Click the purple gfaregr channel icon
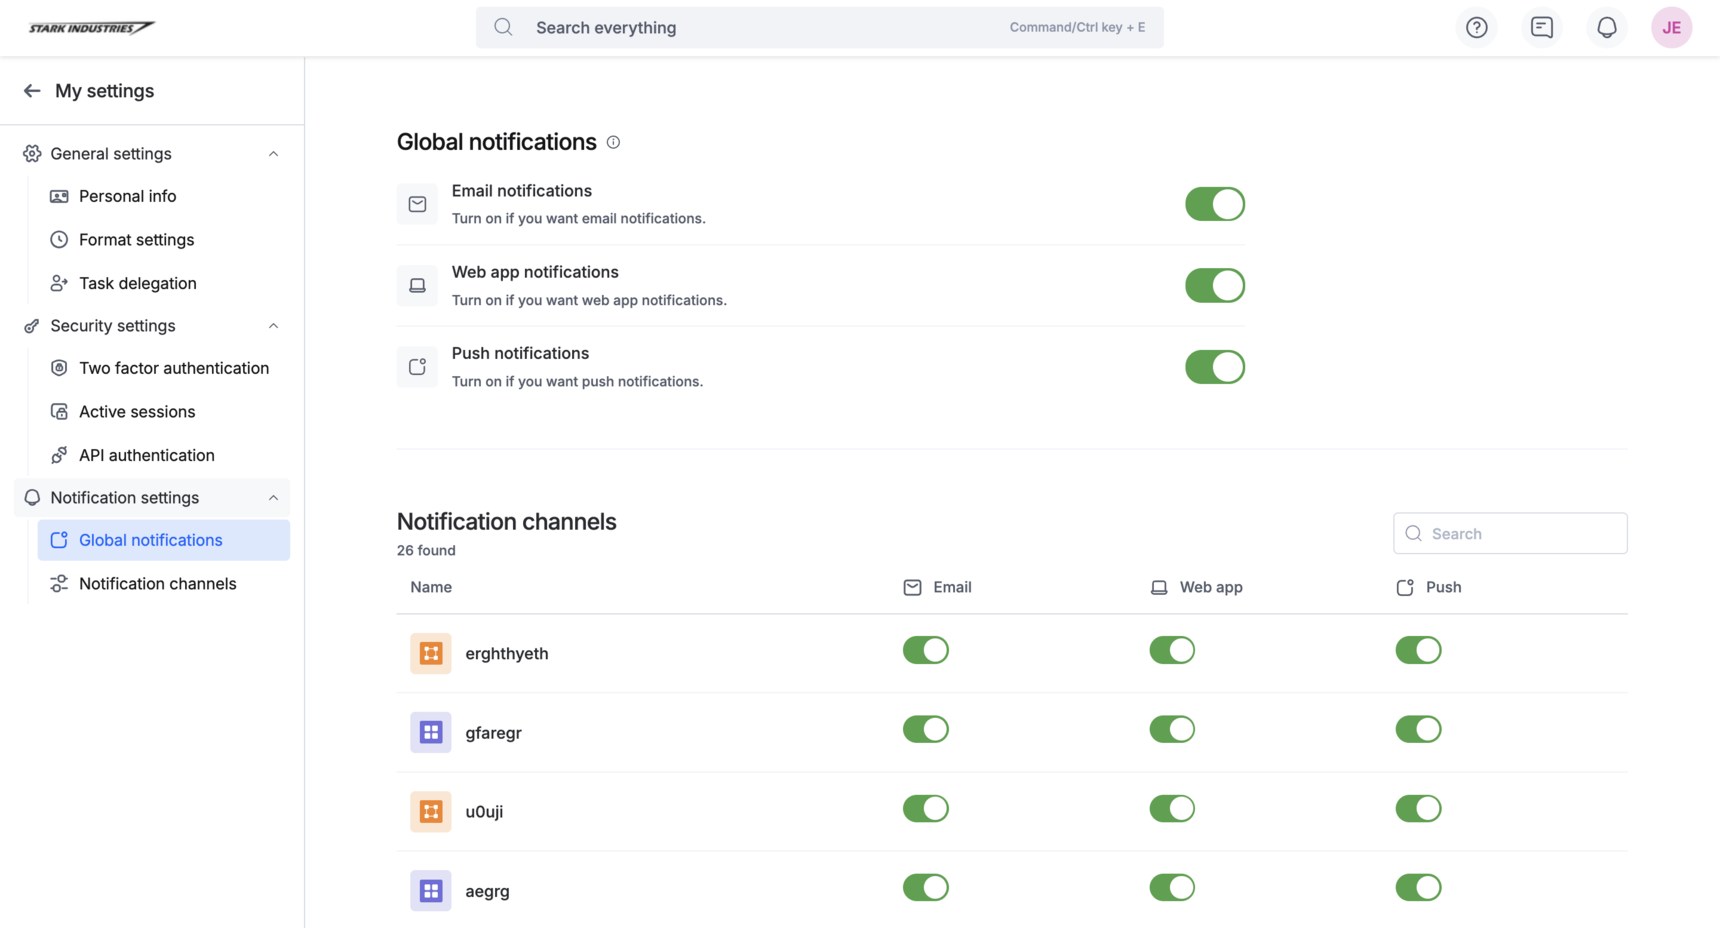The image size is (1720, 928). tap(431, 732)
